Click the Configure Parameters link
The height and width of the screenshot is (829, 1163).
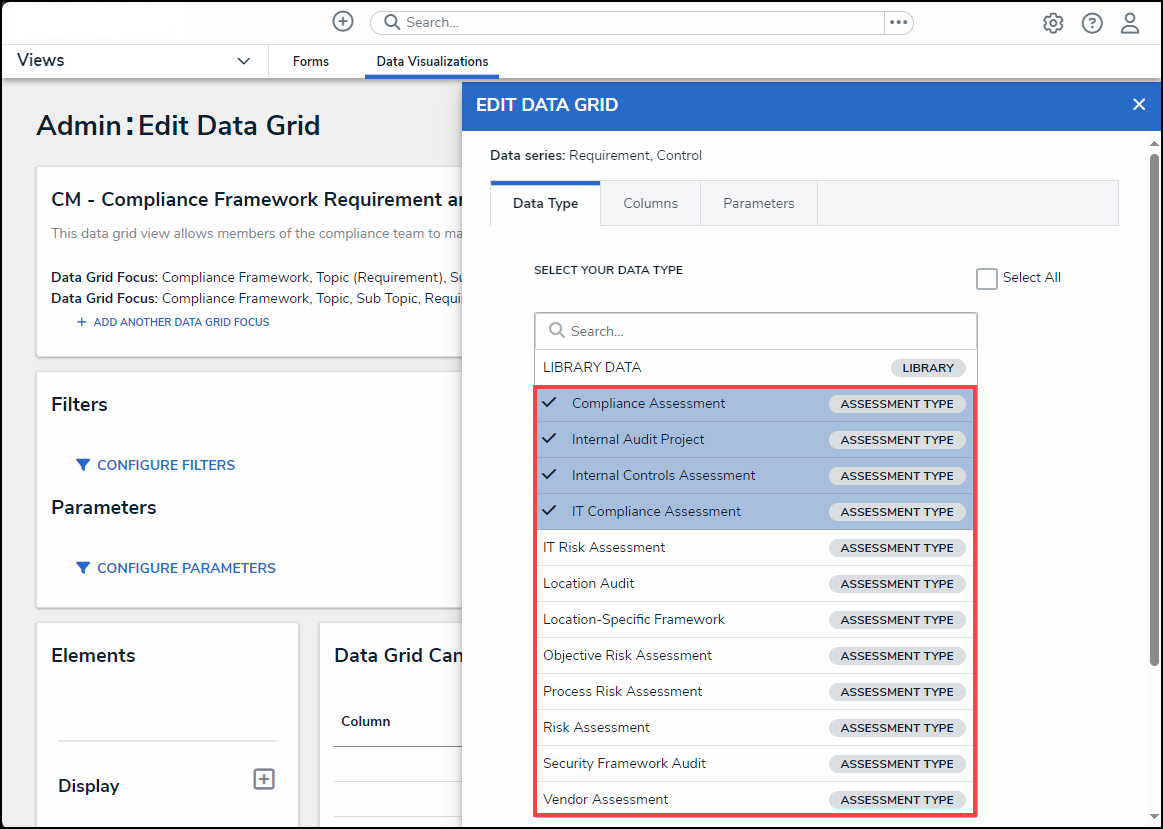(x=186, y=568)
